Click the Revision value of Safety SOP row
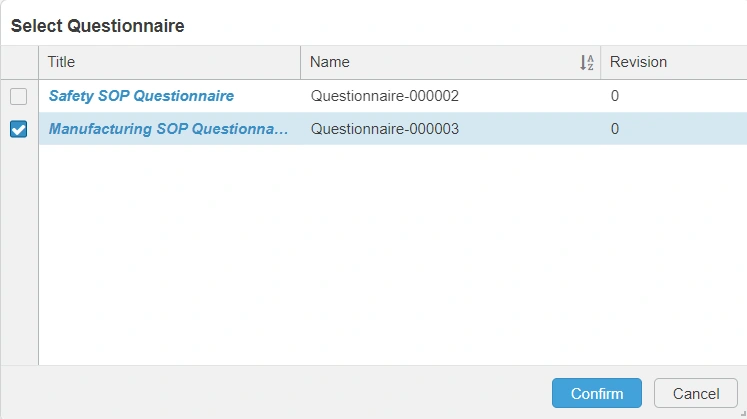The height and width of the screenshot is (419, 747). [x=615, y=96]
